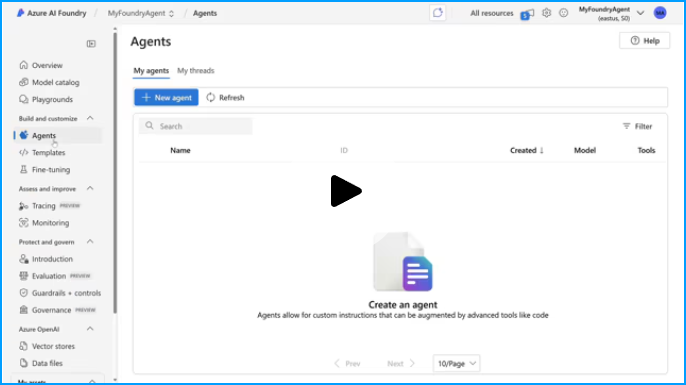Click the Model column header
Screen dimensions: 686x385
pos(585,150)
